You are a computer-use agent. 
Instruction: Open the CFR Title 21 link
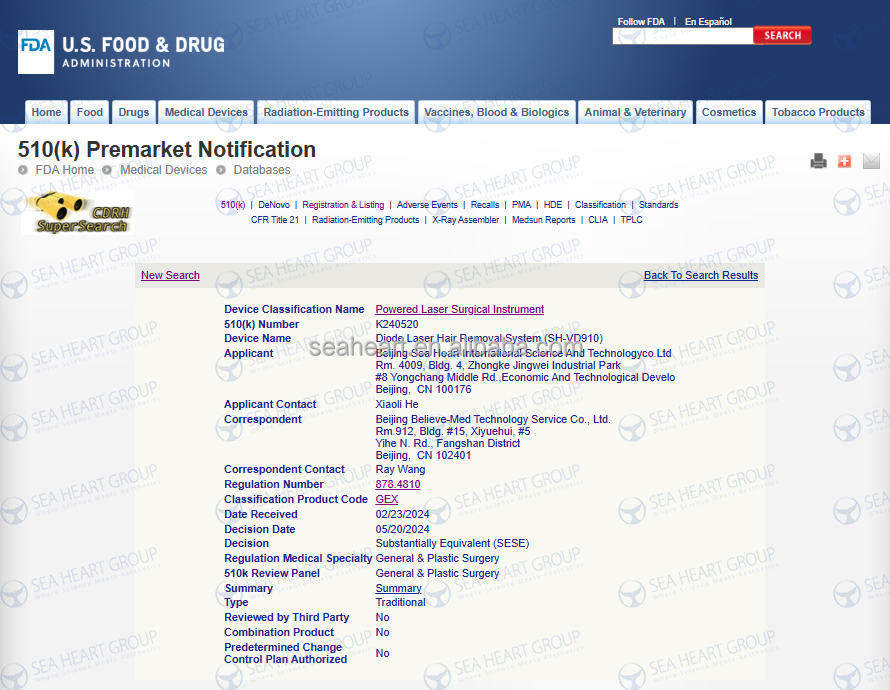point(275,220)
